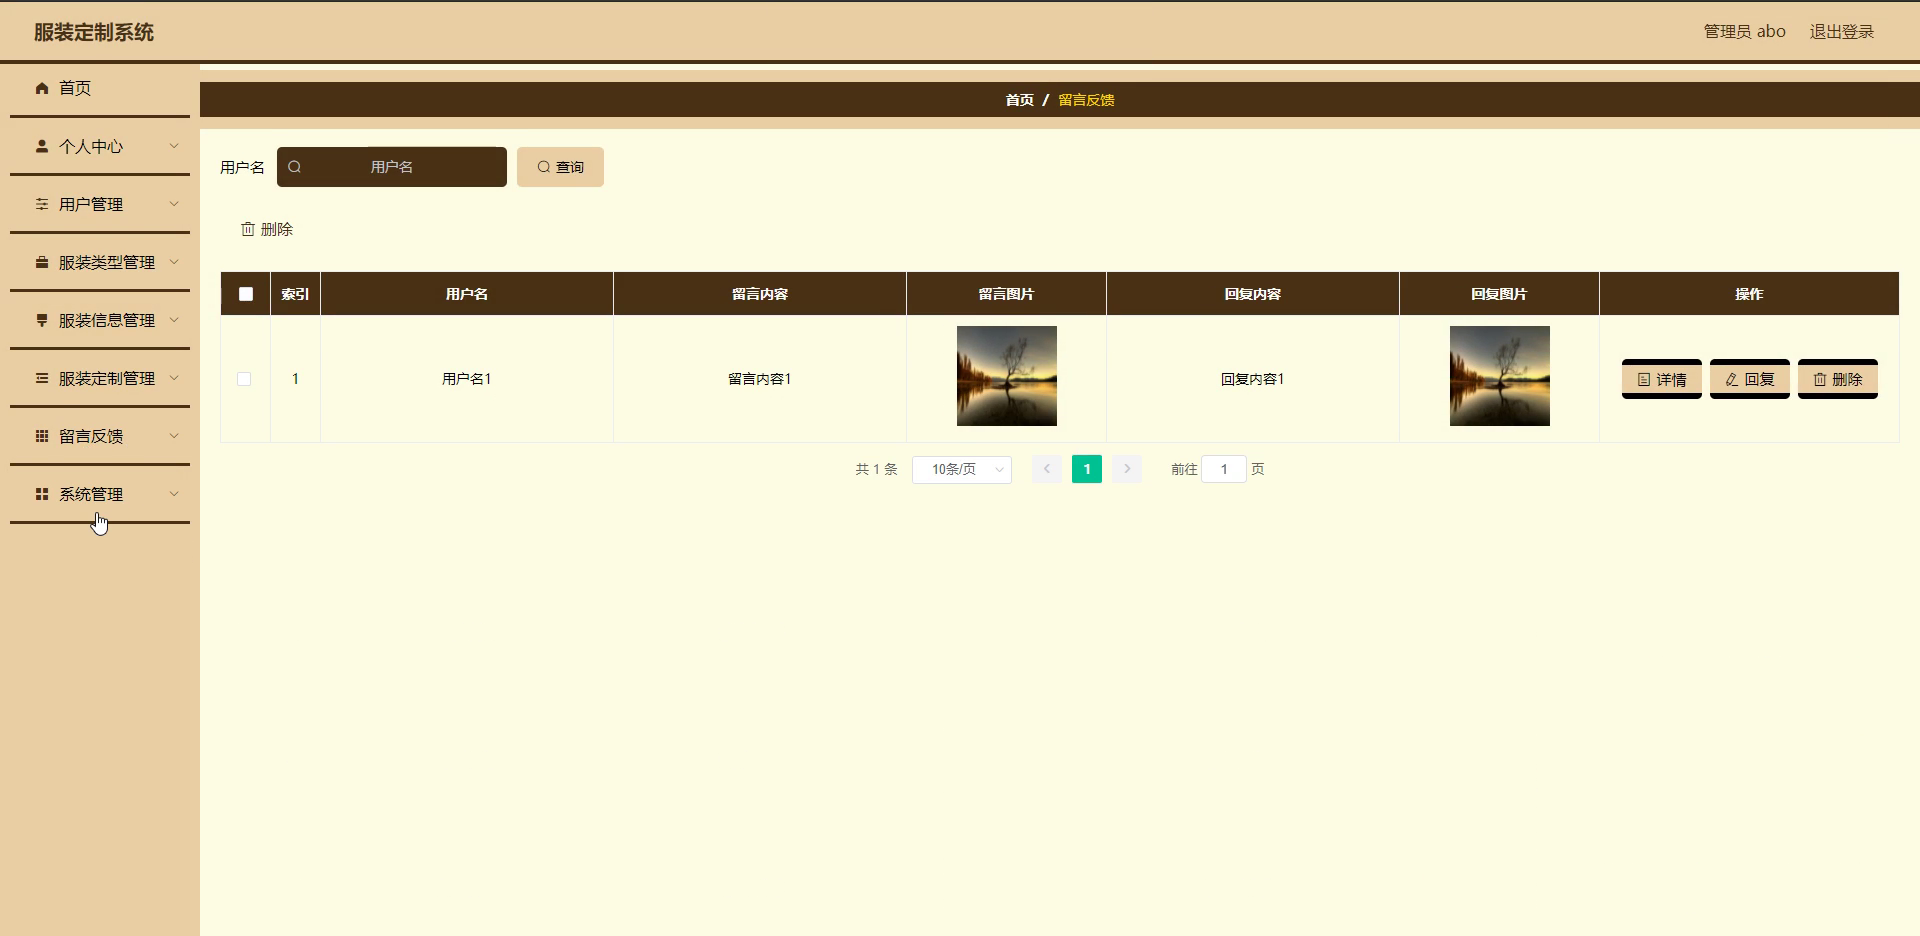This screenshot has height=936, width=1920.
Task: Click the grid icon for 留言反馈
Action: (42, 436)
